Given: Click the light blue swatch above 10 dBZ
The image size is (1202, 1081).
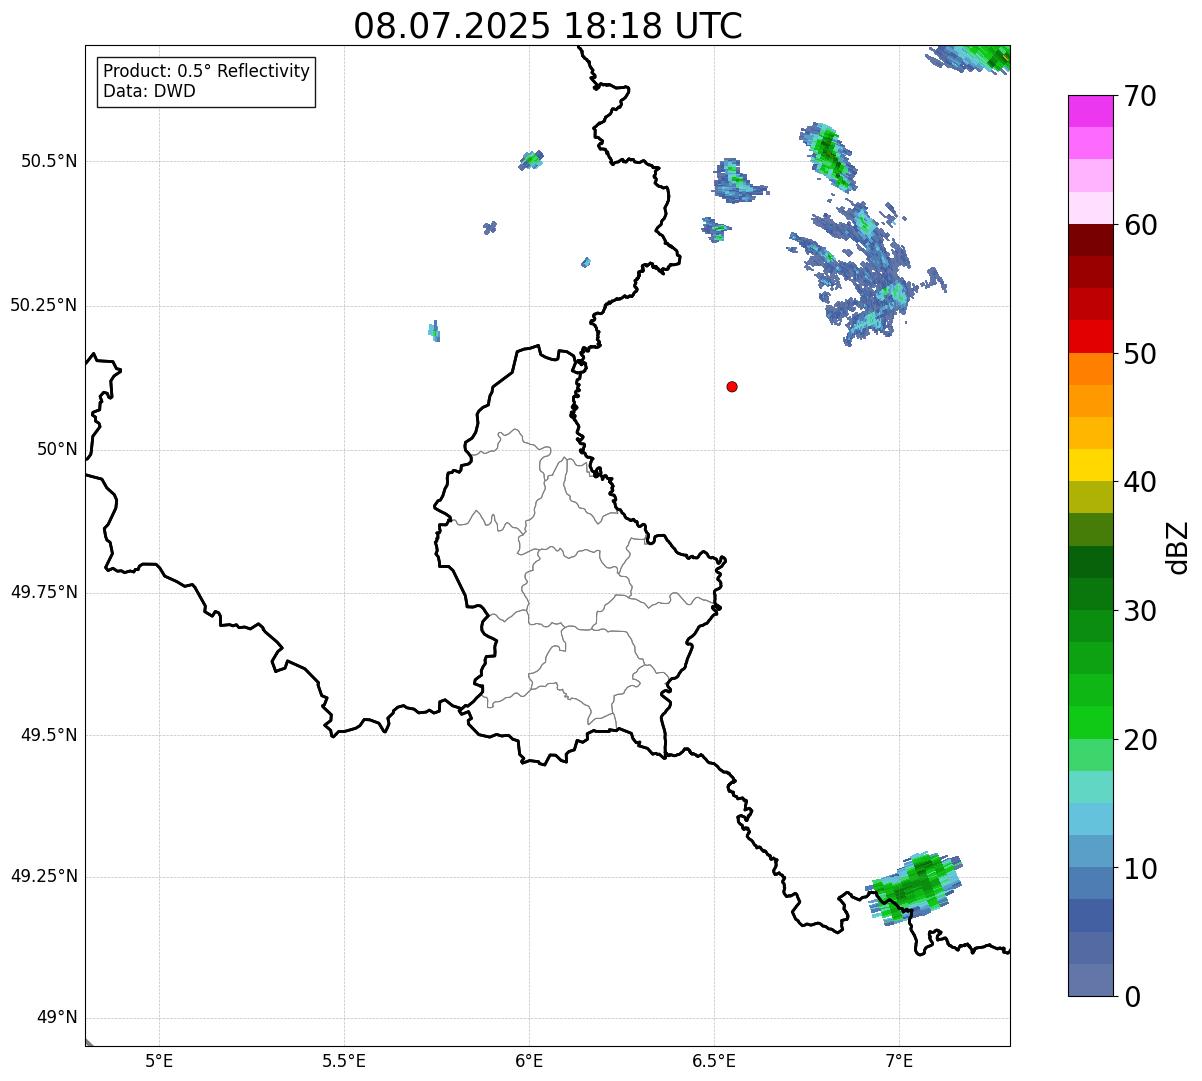Looking at the screenshot, I should [1091, 851].
